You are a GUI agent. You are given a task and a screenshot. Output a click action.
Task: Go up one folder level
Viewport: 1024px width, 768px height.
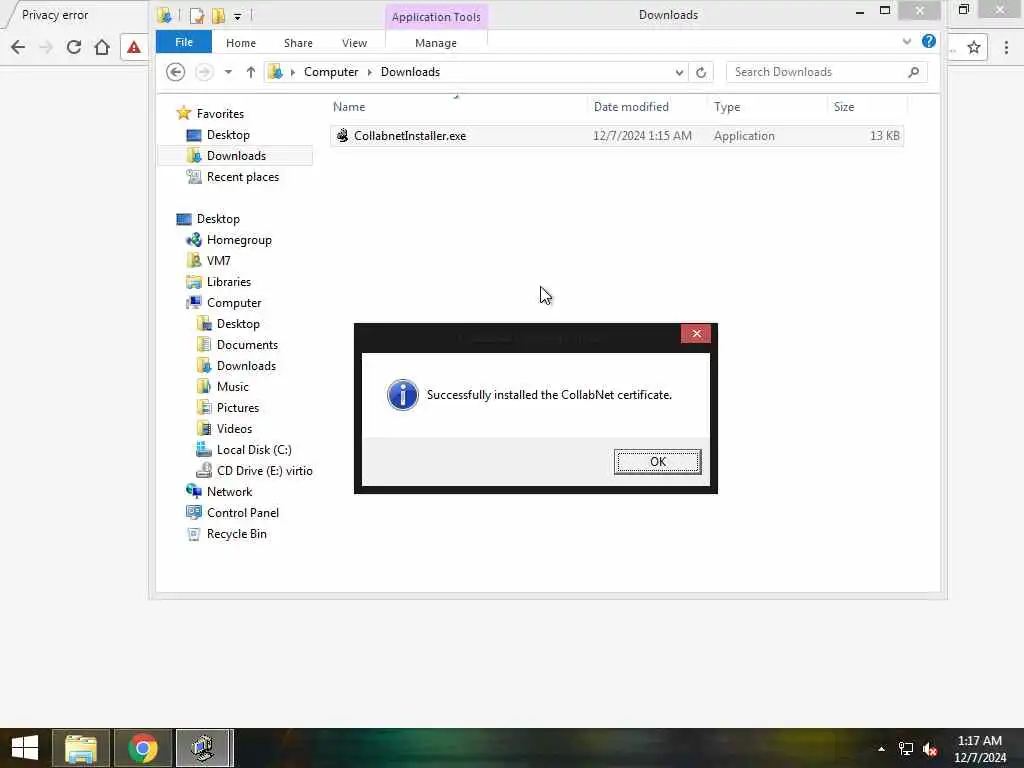pyautogui.click(x=251, y=72)
